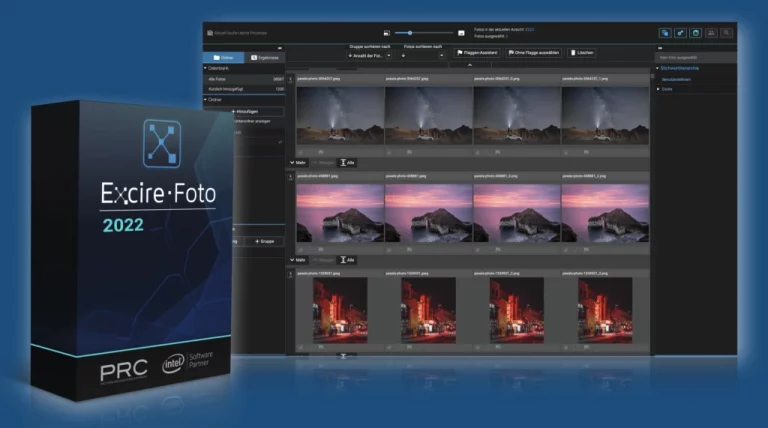Switch to the Ergebnisse tab

[265, 59]
